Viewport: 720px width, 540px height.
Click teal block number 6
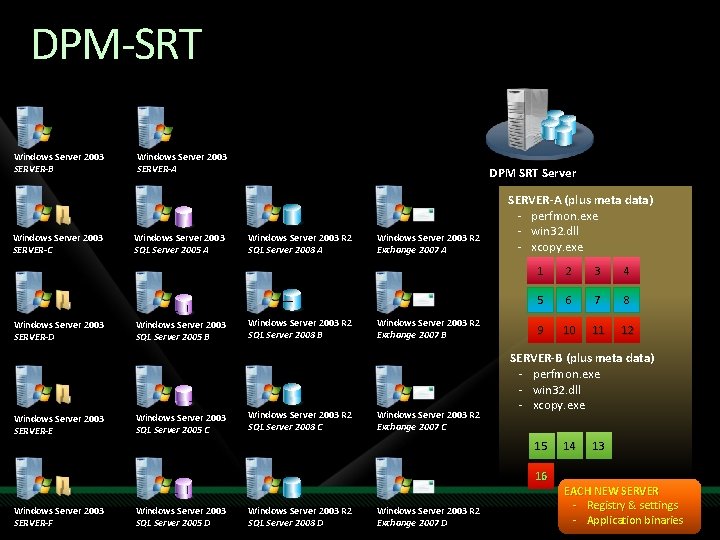pyautogui.click(x=569, y=300)
